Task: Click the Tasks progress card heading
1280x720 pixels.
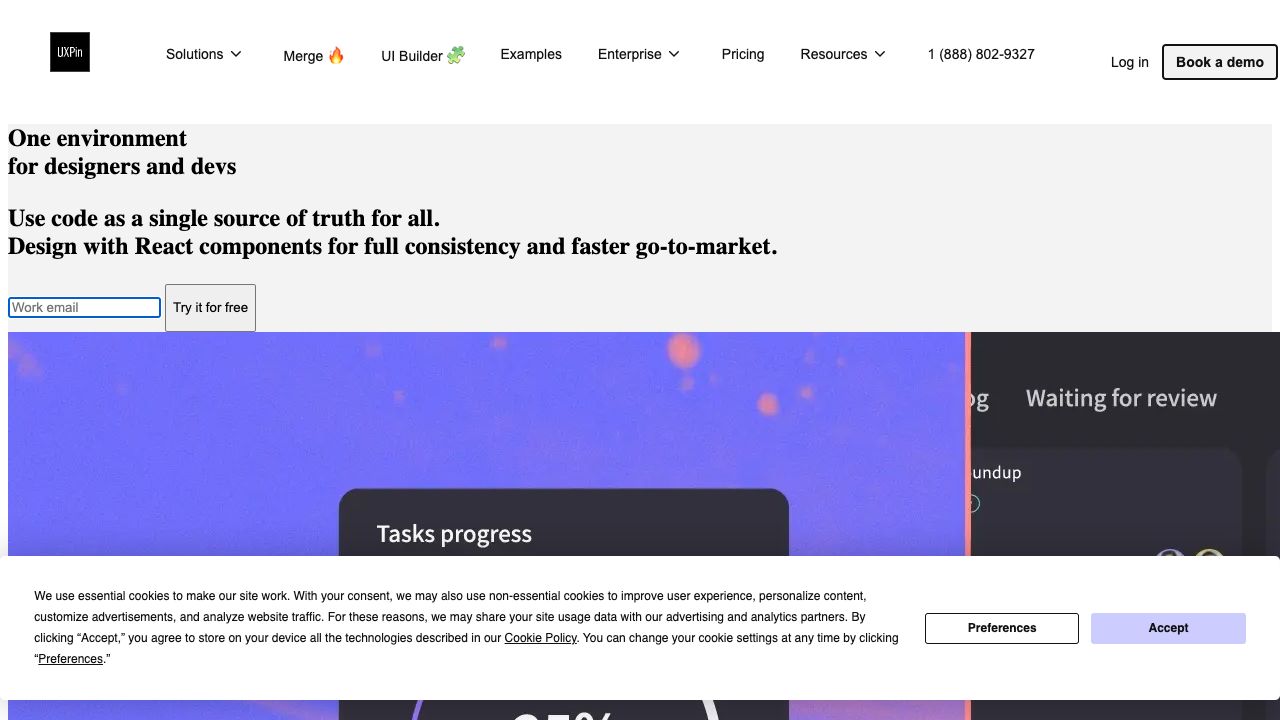Action: tap(454, 534)
